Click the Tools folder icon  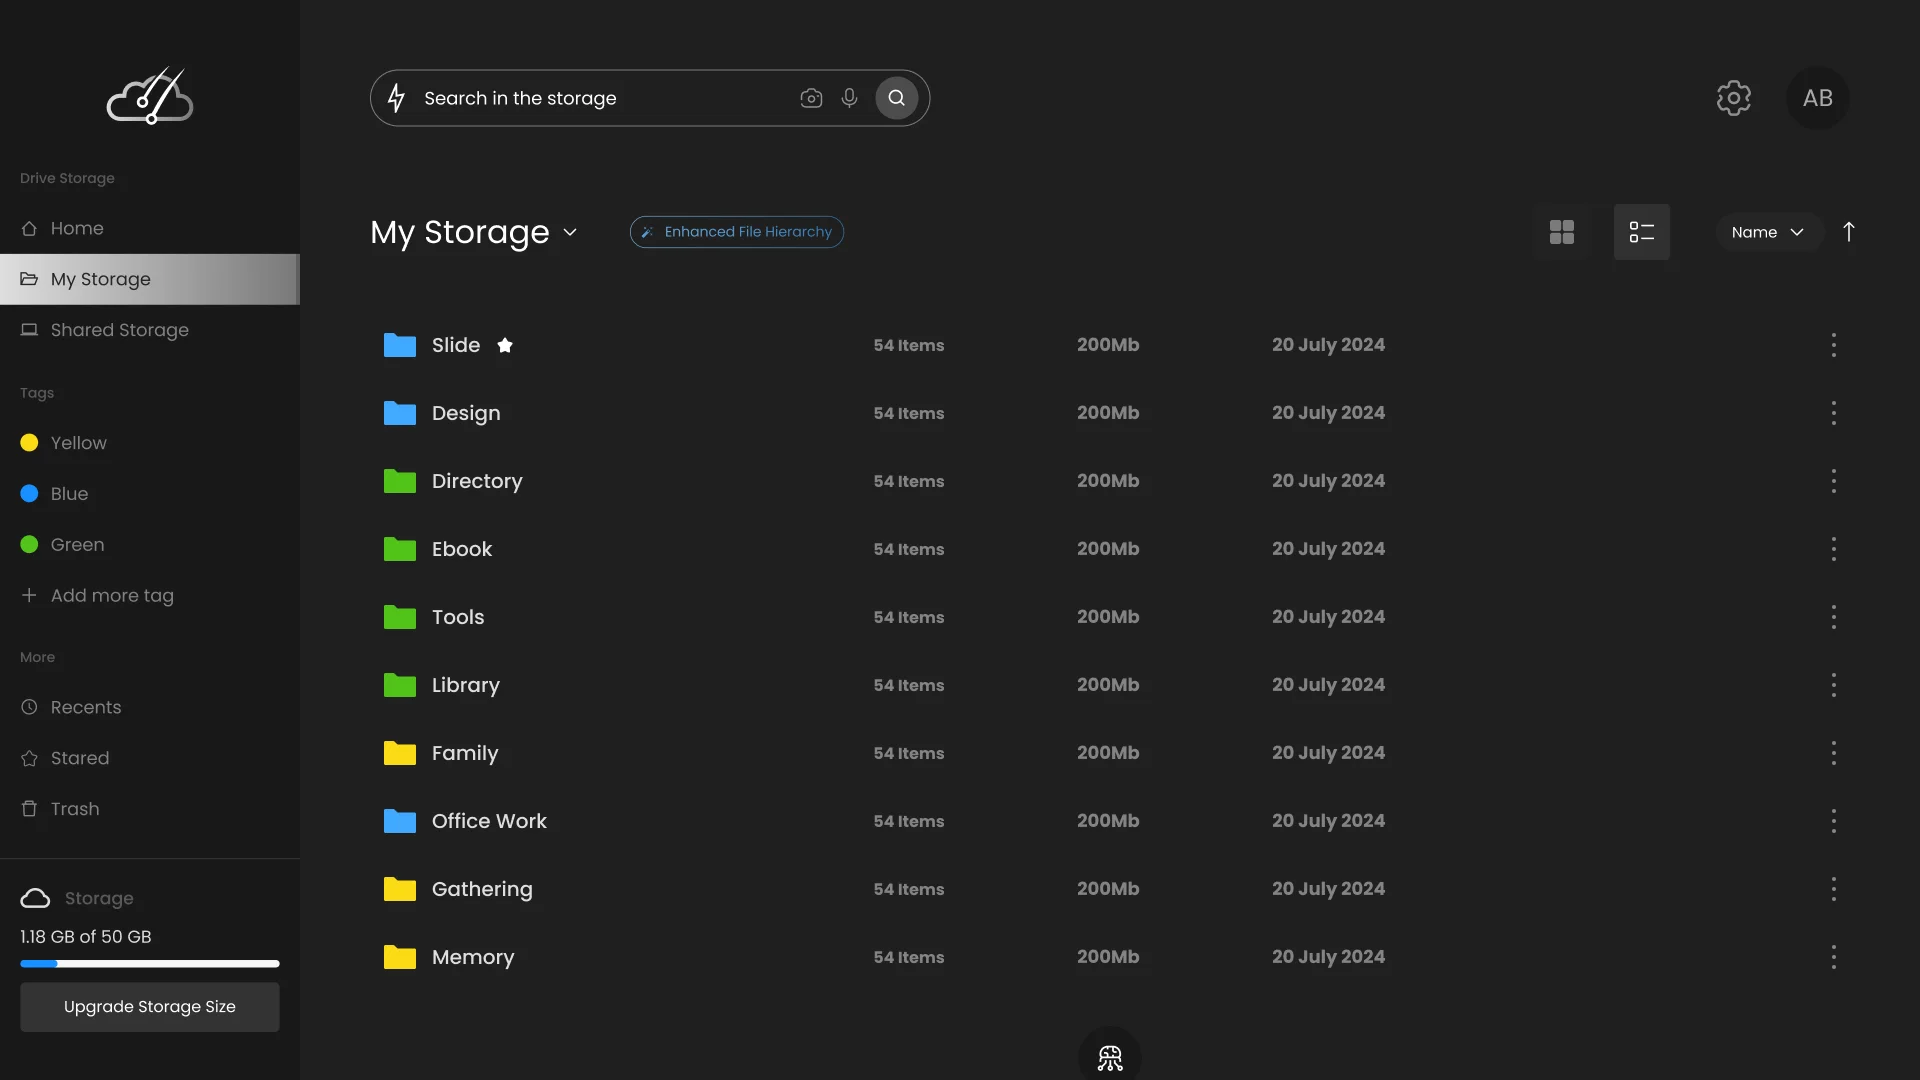pyautogui.click(x=400, y=617)
